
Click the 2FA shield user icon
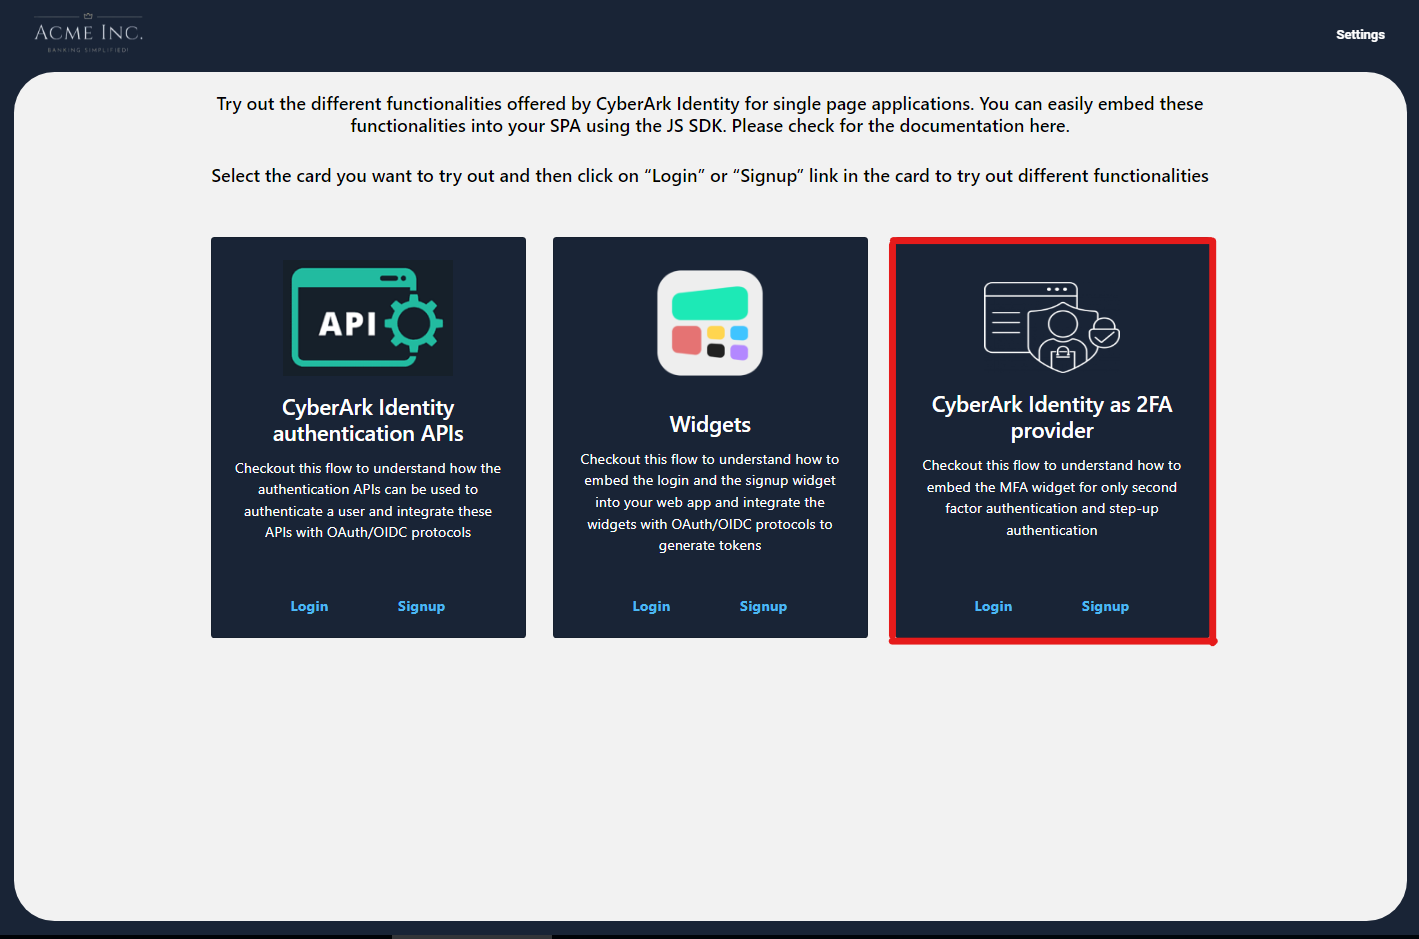click(x=1052, y=326)
